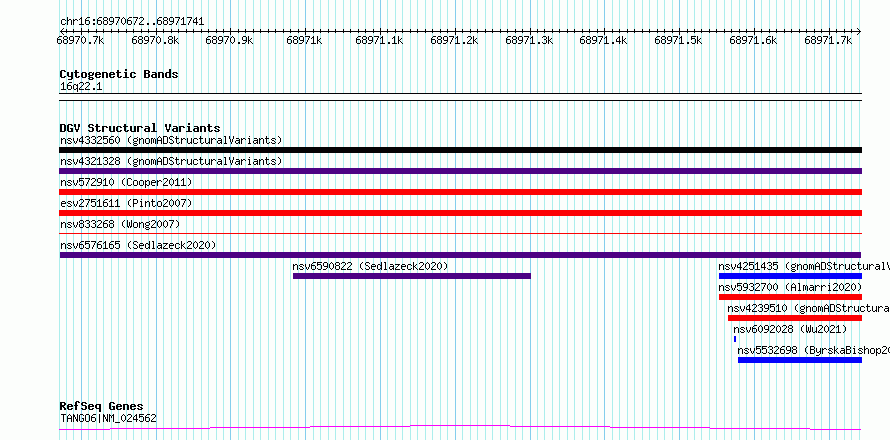Screen dimensions: 890x440
Task: Click the 68971.2k ruler tick label
Action: point(454,40)
